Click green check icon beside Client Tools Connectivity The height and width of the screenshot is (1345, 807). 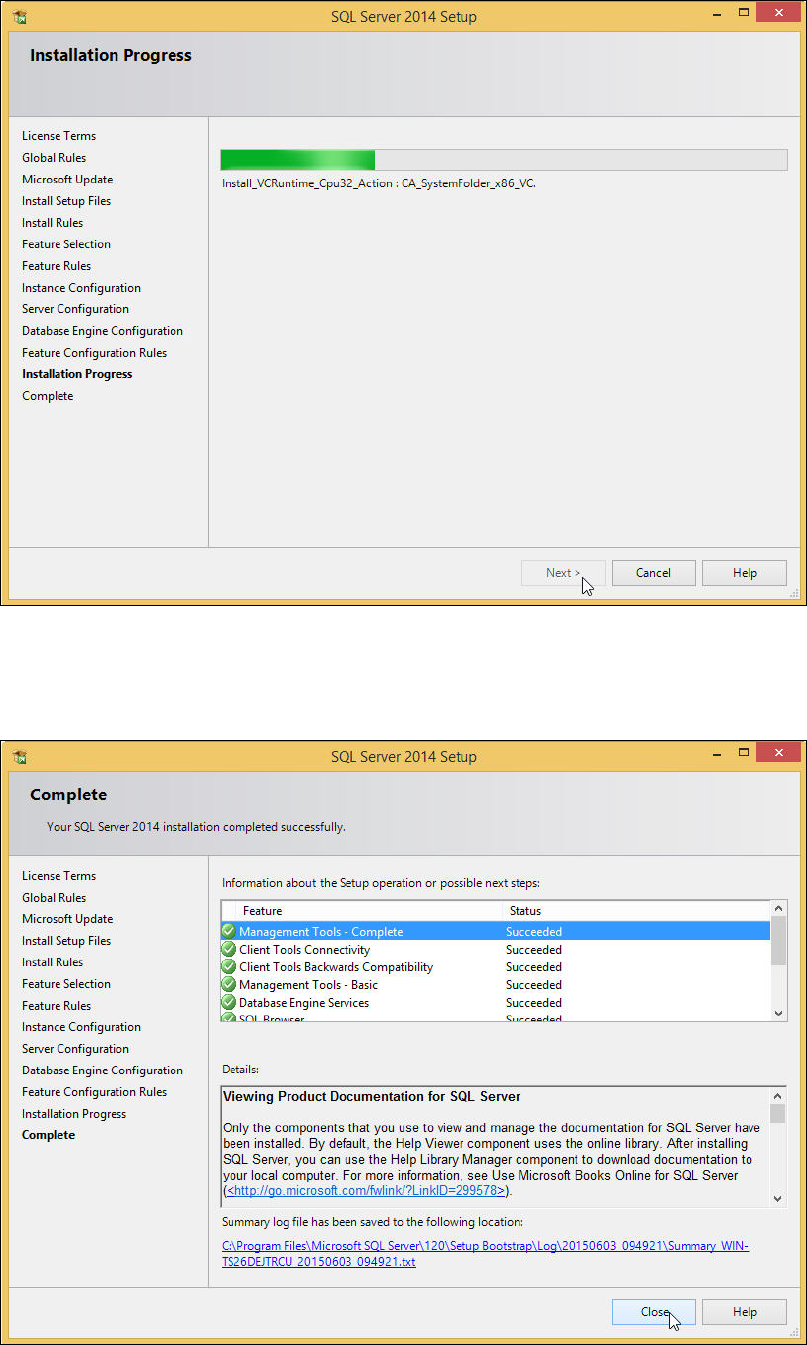point(229,950)
